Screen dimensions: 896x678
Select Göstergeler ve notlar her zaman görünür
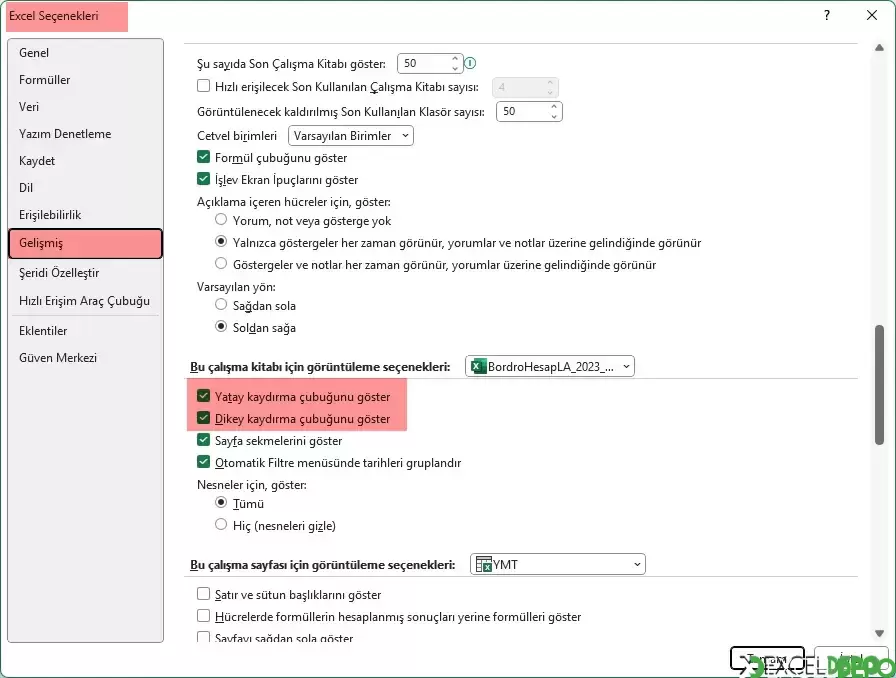(x=221, y=264)
